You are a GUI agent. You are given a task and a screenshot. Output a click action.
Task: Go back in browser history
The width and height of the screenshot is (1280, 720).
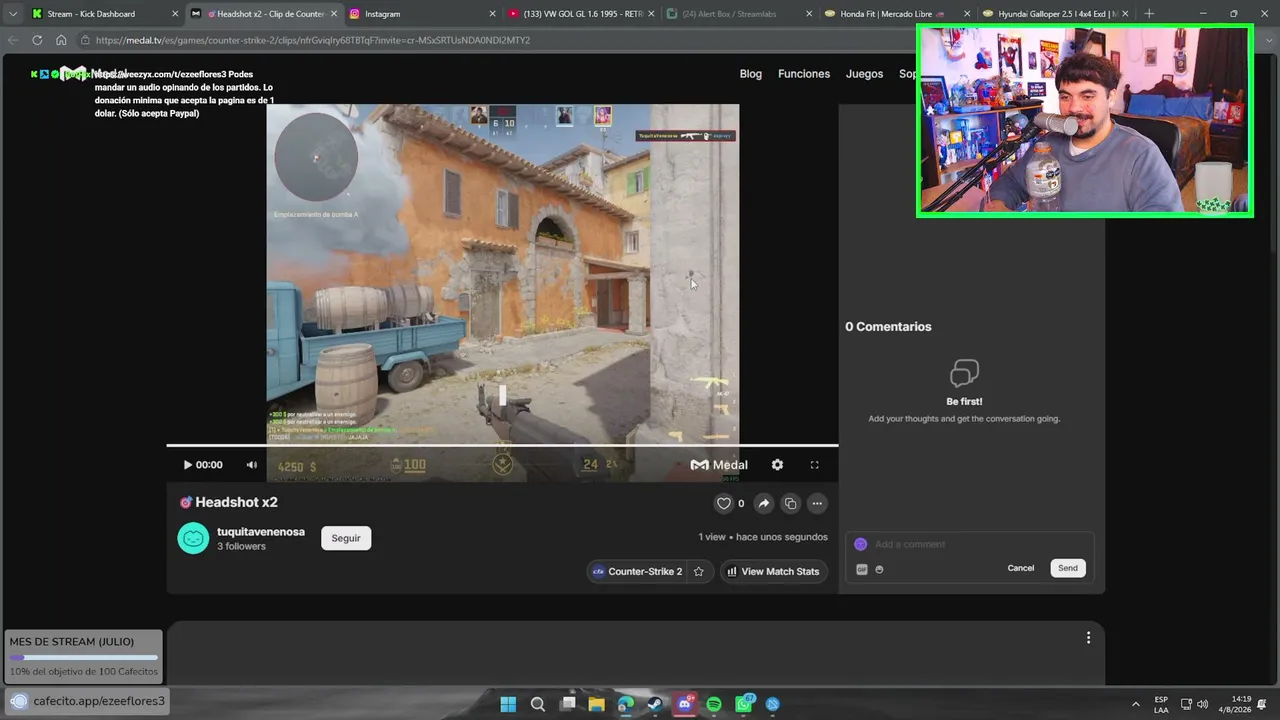coord(13,40)
